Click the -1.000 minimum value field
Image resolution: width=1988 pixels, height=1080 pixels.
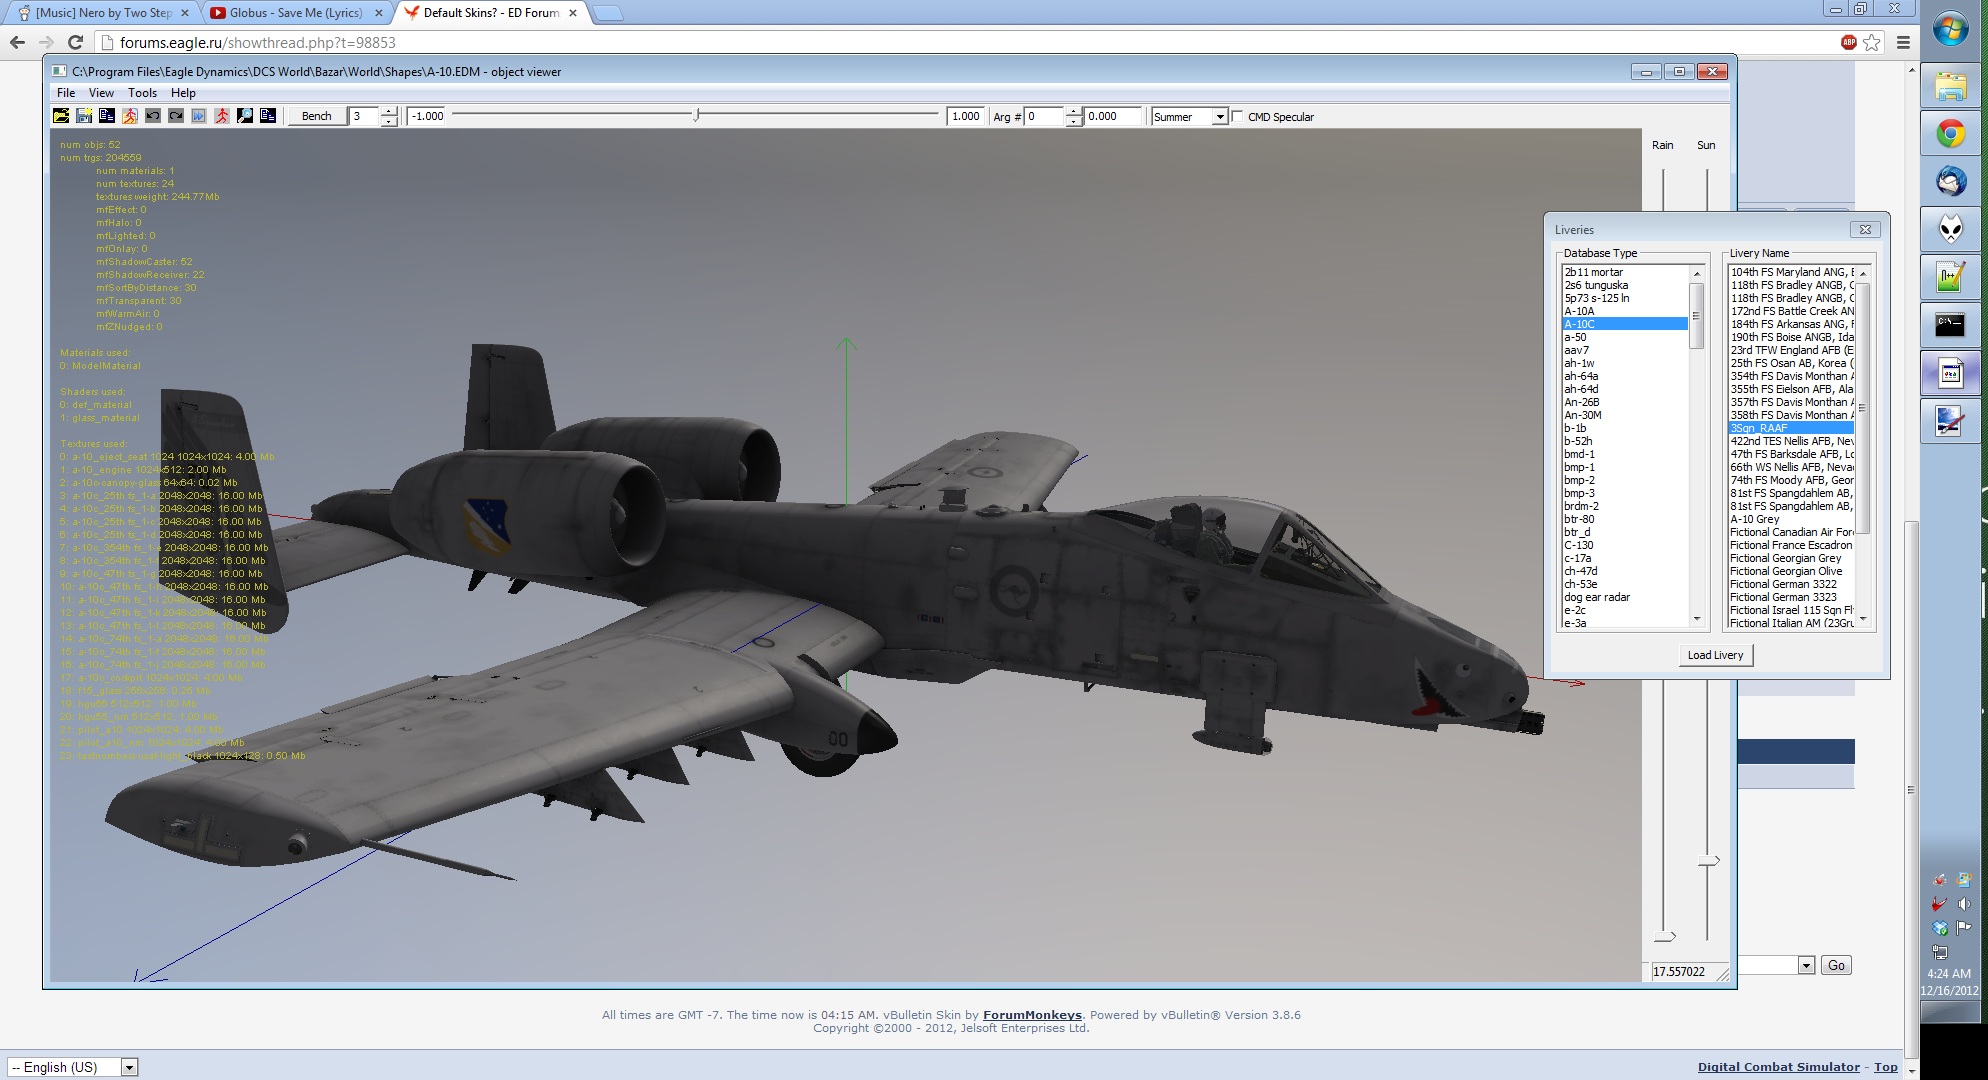pyautogui.click(x=427, y=116)
